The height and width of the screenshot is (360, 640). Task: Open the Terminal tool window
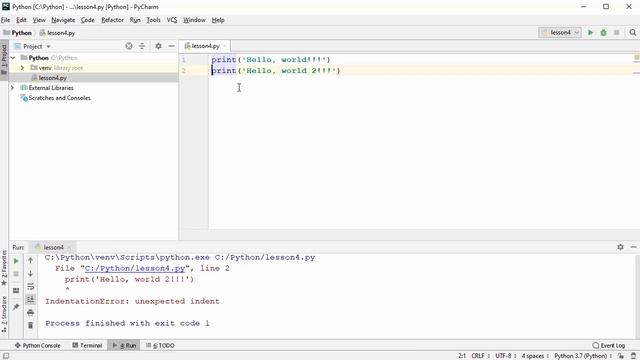pos(87,345)
